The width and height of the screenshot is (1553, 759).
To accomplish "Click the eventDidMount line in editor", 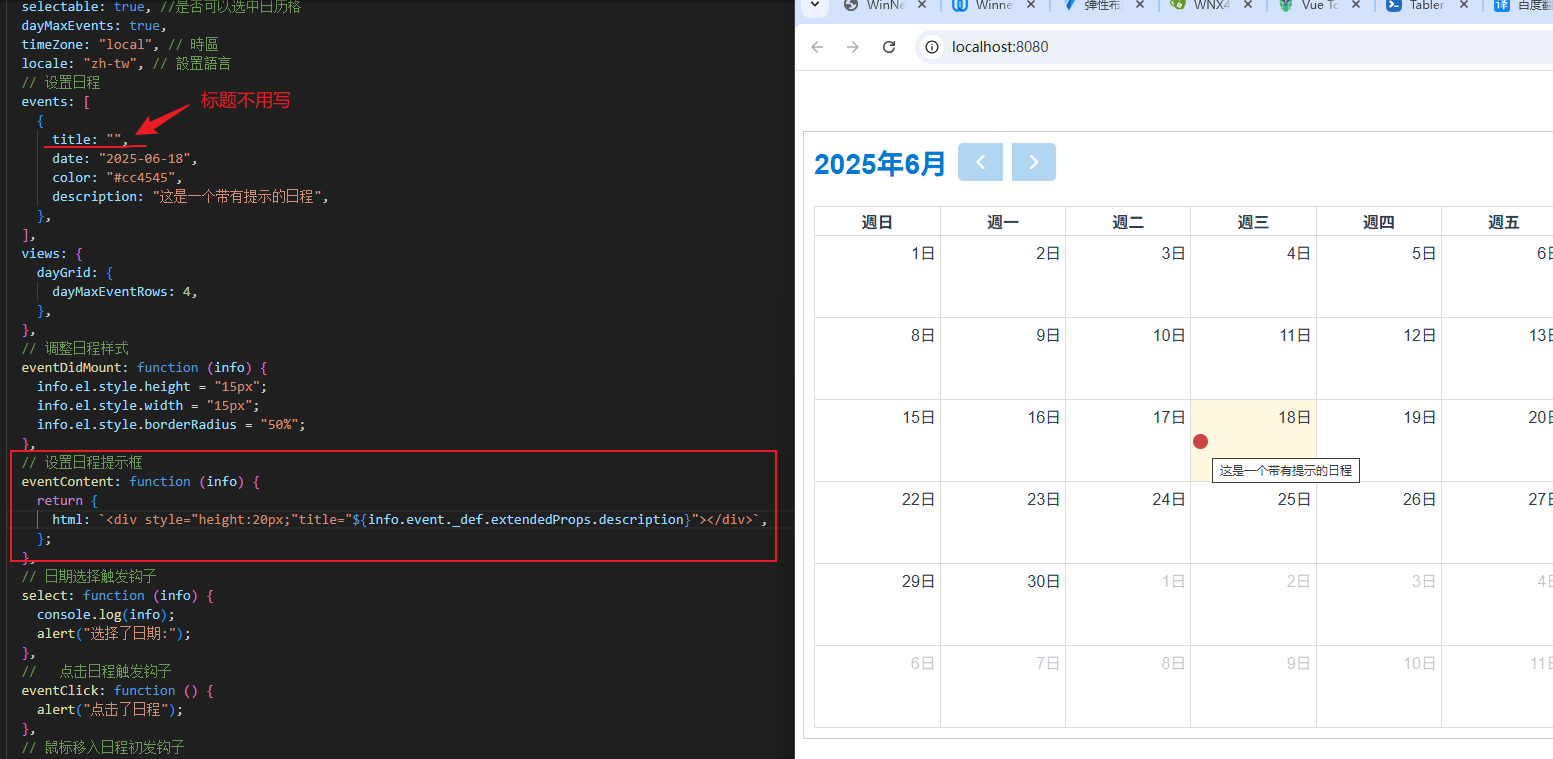I will pyautogui.click(x=144, y=367).
